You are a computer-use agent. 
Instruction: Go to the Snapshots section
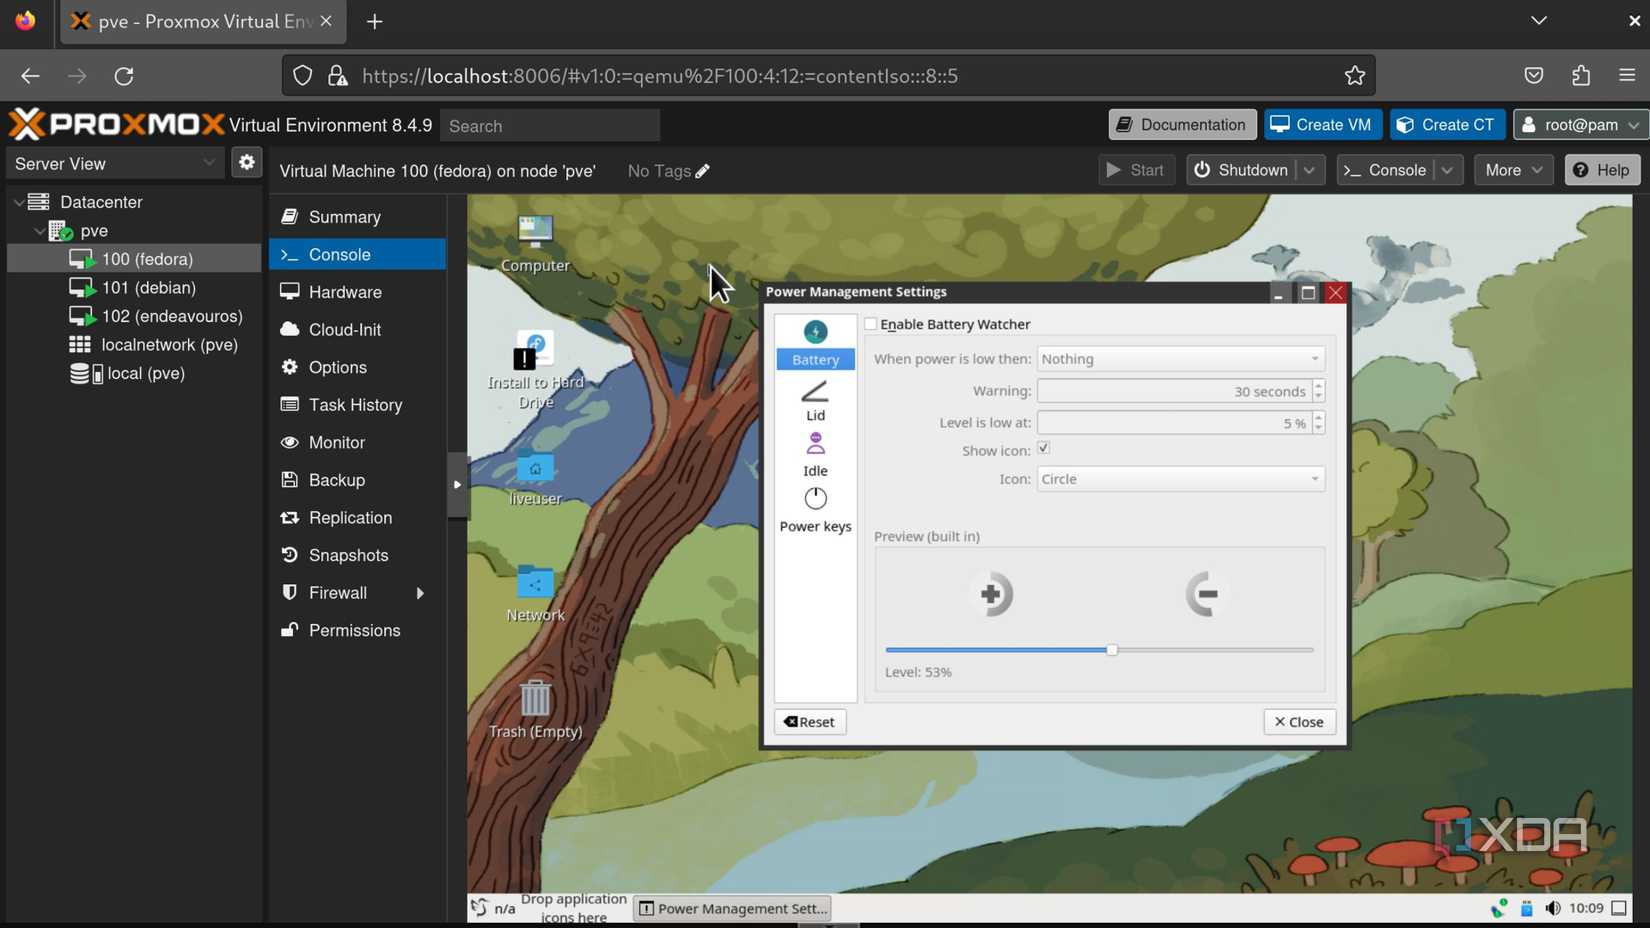click(x=348, y=555)
